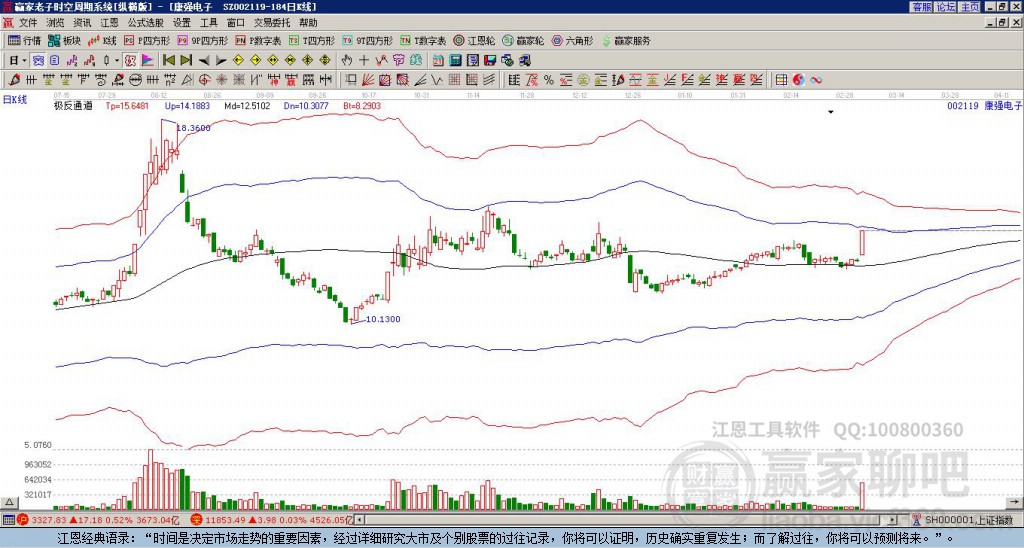
Task: Open the 帮助 menu
Action: (308, 23)
